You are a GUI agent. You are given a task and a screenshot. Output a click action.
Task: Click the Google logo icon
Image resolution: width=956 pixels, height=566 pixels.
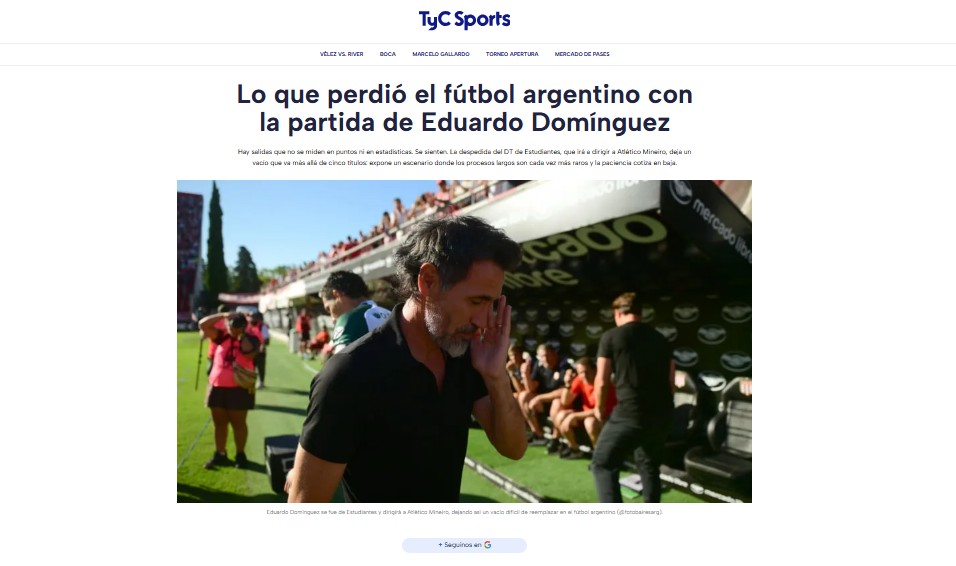[x=488, y=545]
